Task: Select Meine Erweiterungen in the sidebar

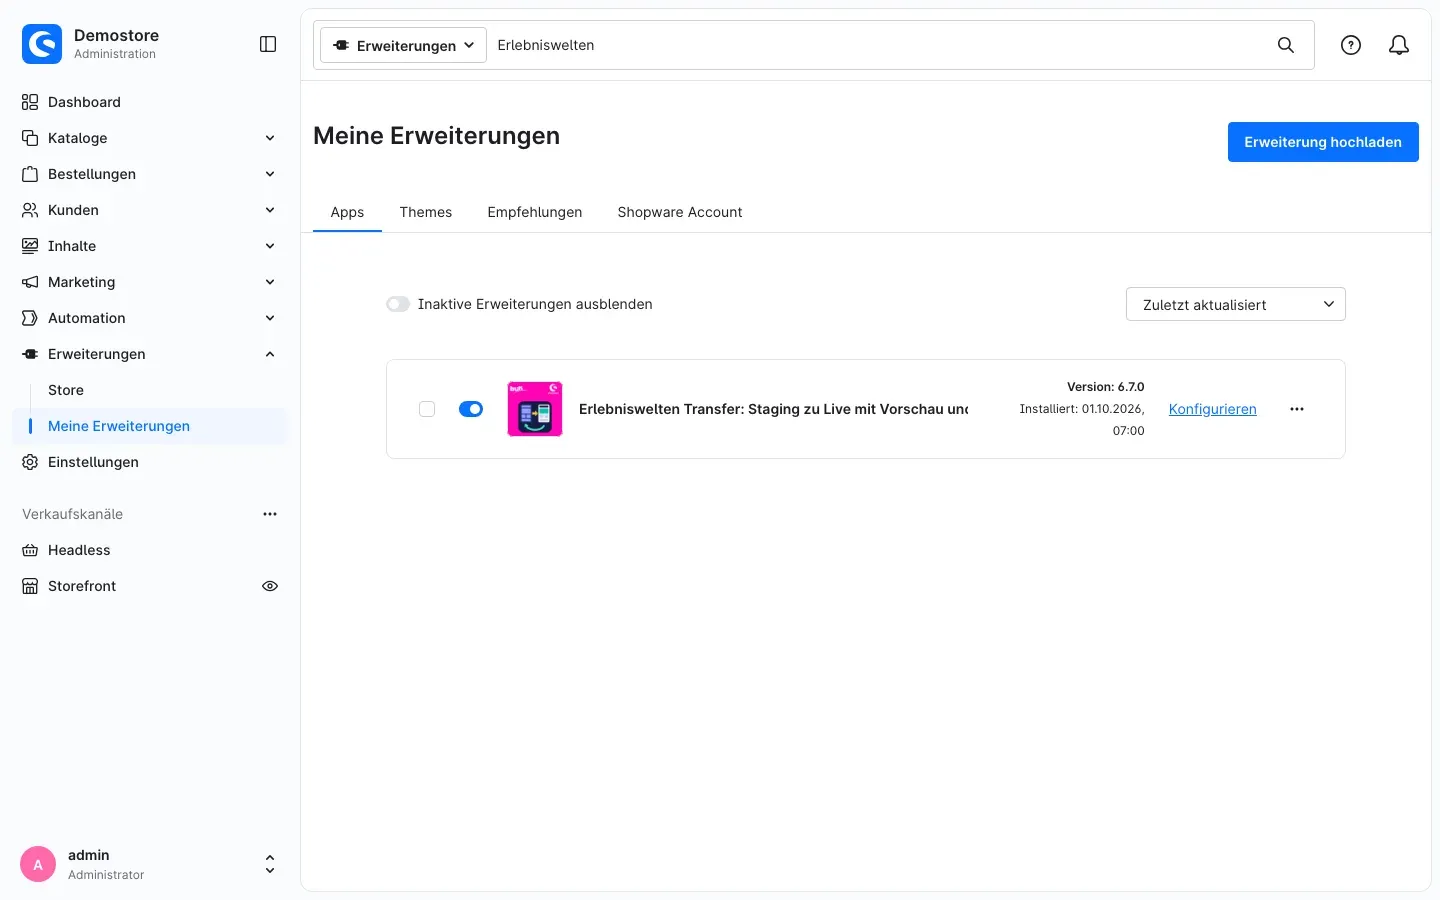Action: click(150, 426)
